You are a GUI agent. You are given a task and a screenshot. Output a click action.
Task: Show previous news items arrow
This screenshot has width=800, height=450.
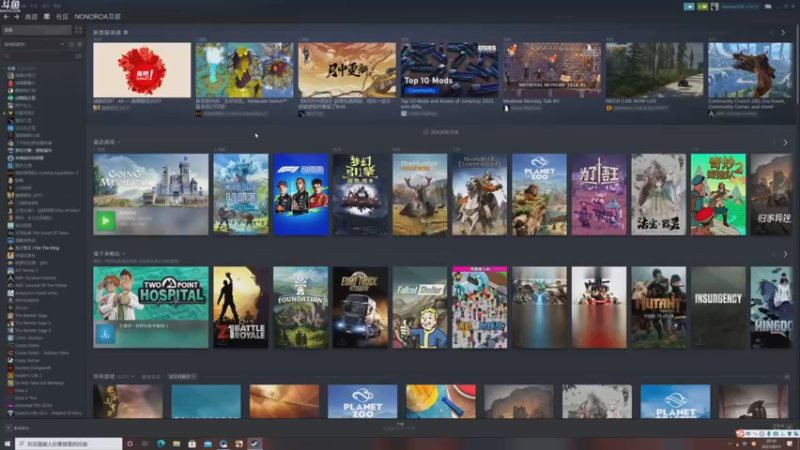[x=772, y=33]
